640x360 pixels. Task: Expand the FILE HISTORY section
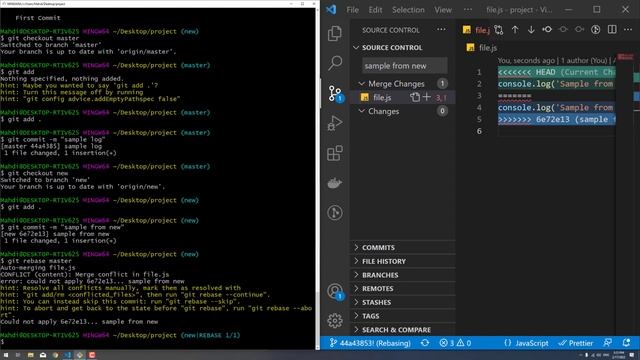tap(402, 261)
